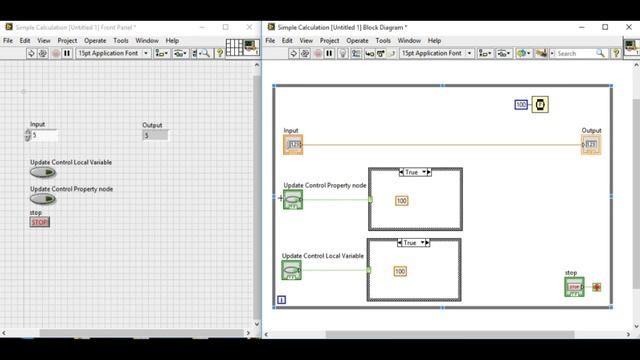Open Window menu in Front Panel window
The width and height of the screenshot is (640, 360).
(147, 40)
